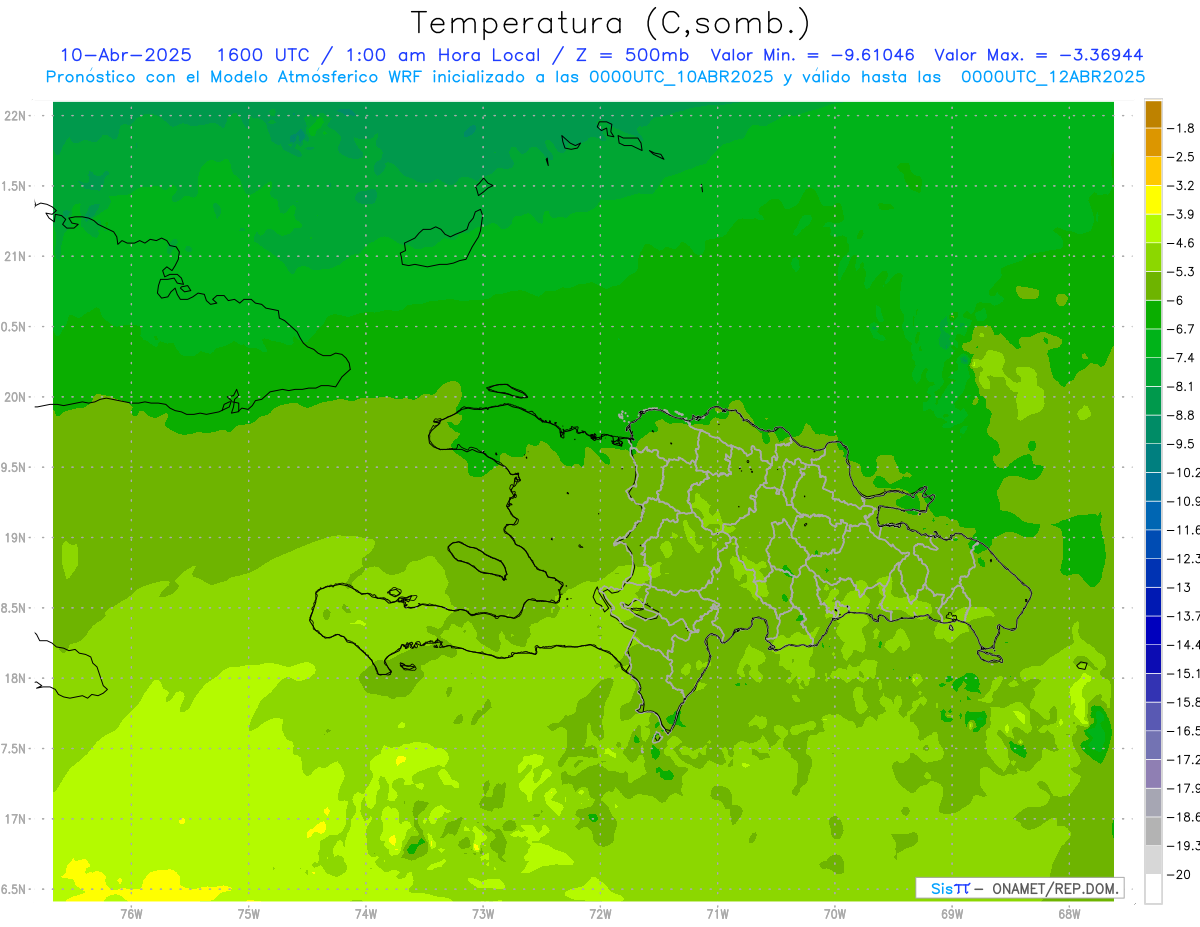The image size is (1200, 927).
Task: Click the '-2.5' colorbar value
Action: 1181,157
